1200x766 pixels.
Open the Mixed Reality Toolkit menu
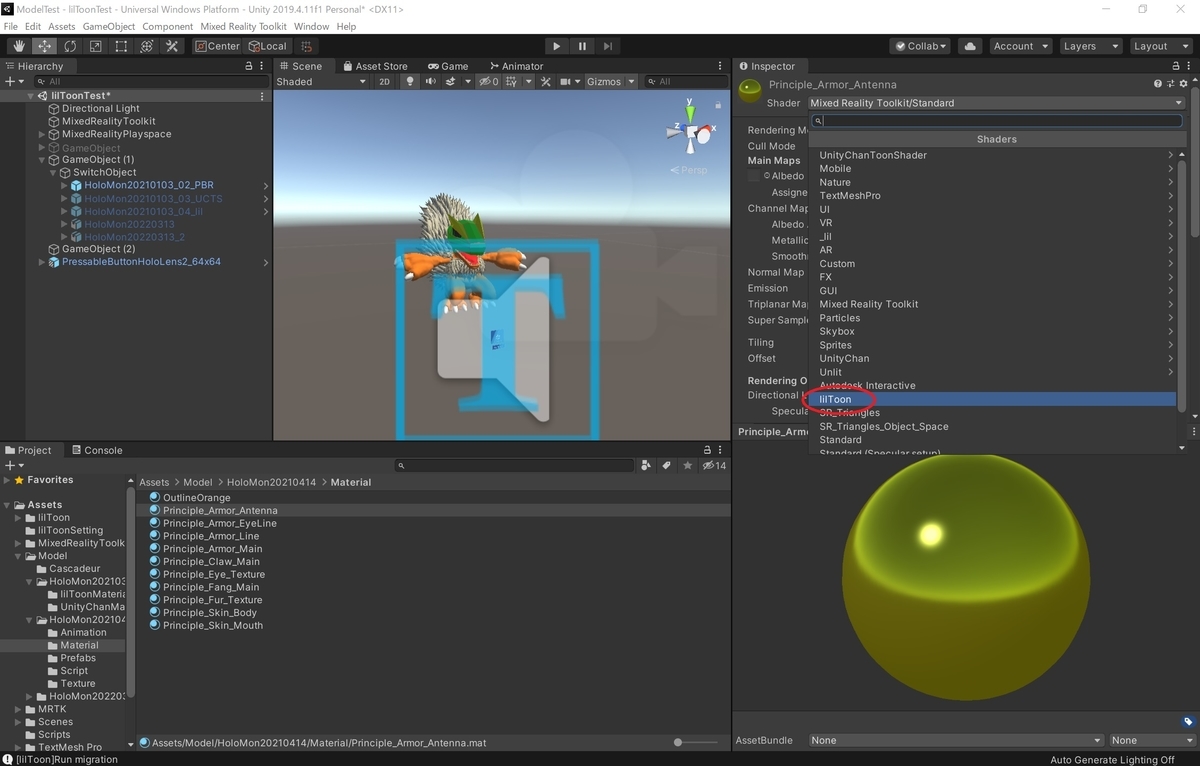[243, 26]
